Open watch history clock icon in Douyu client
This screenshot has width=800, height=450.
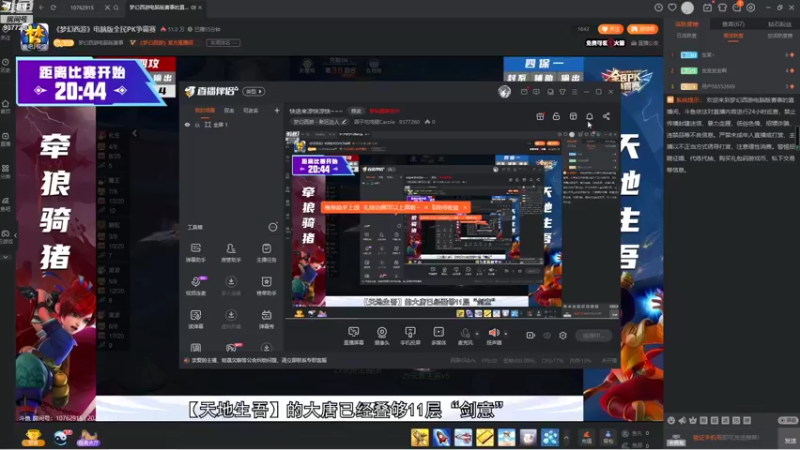click(659, 8)
